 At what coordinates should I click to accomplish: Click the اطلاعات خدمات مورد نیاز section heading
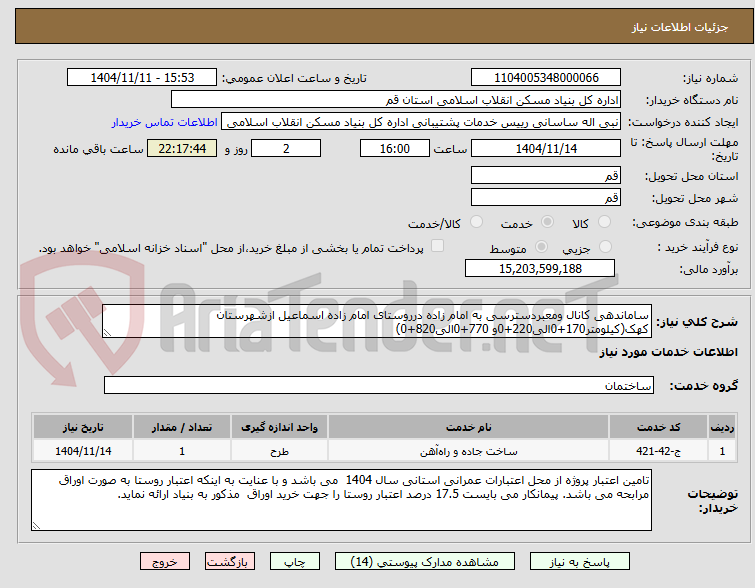coord(668,352)
